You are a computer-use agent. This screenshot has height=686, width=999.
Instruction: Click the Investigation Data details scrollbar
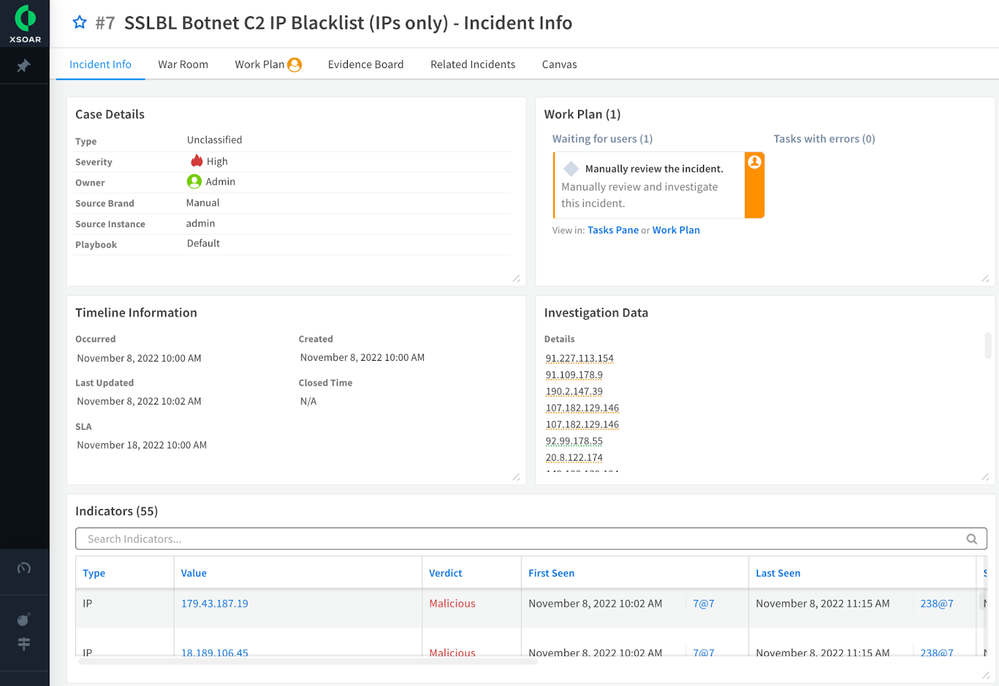(988, 345)
